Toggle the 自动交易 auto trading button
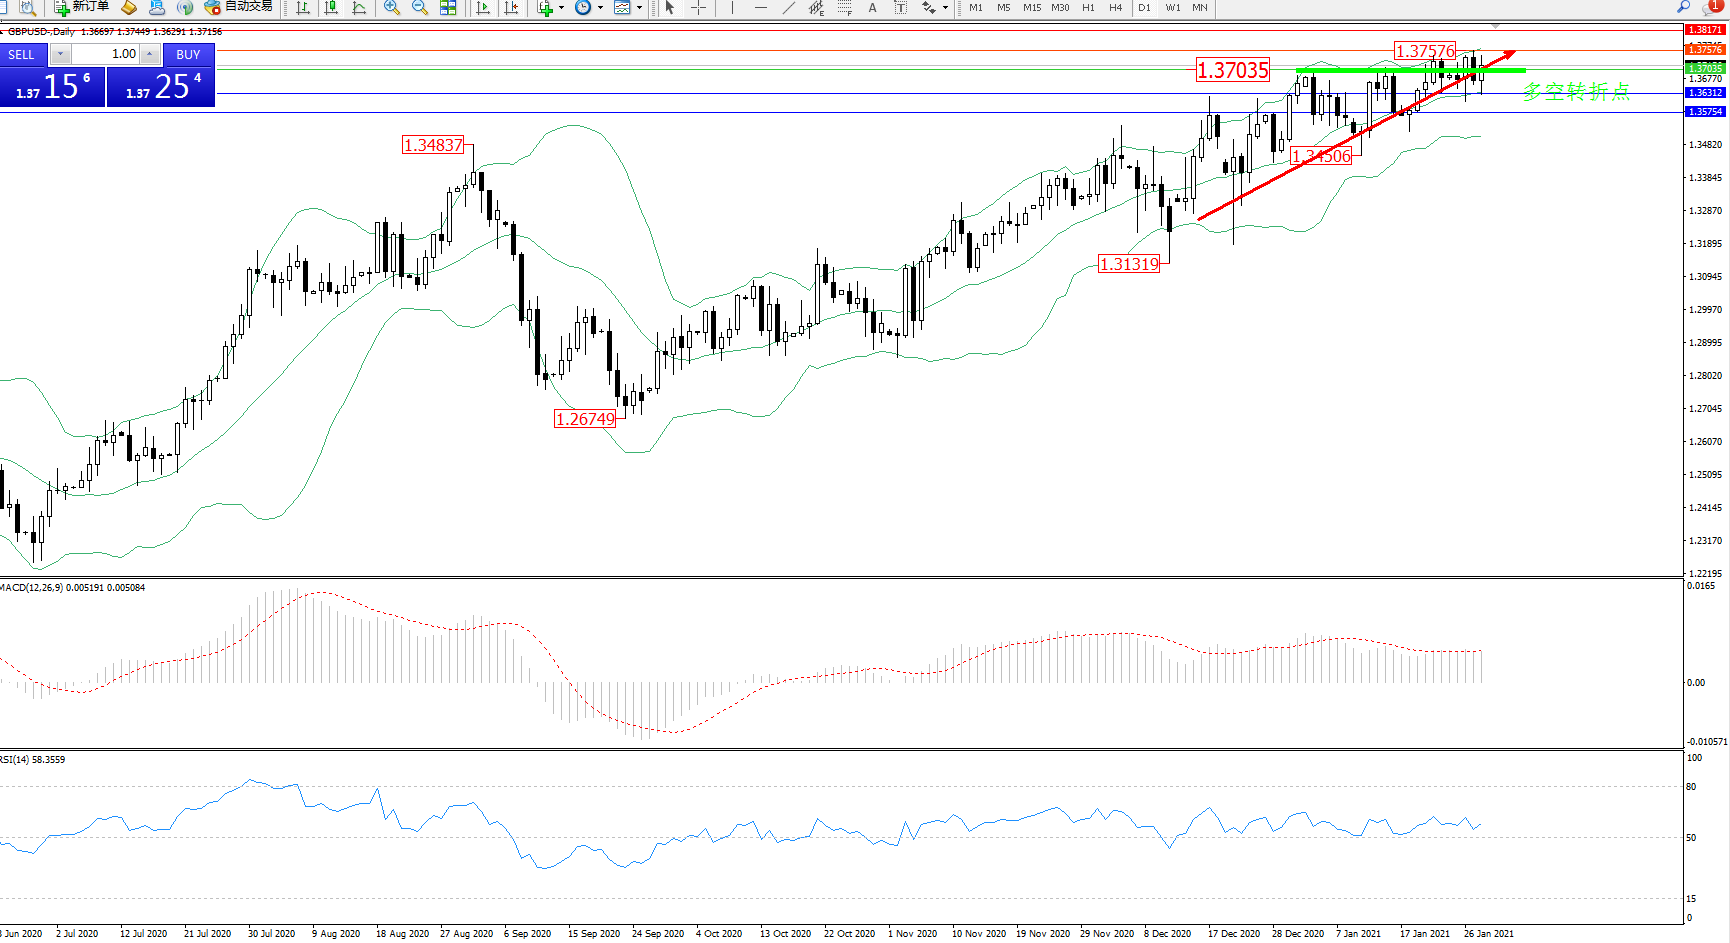 (x=238, y=7)
